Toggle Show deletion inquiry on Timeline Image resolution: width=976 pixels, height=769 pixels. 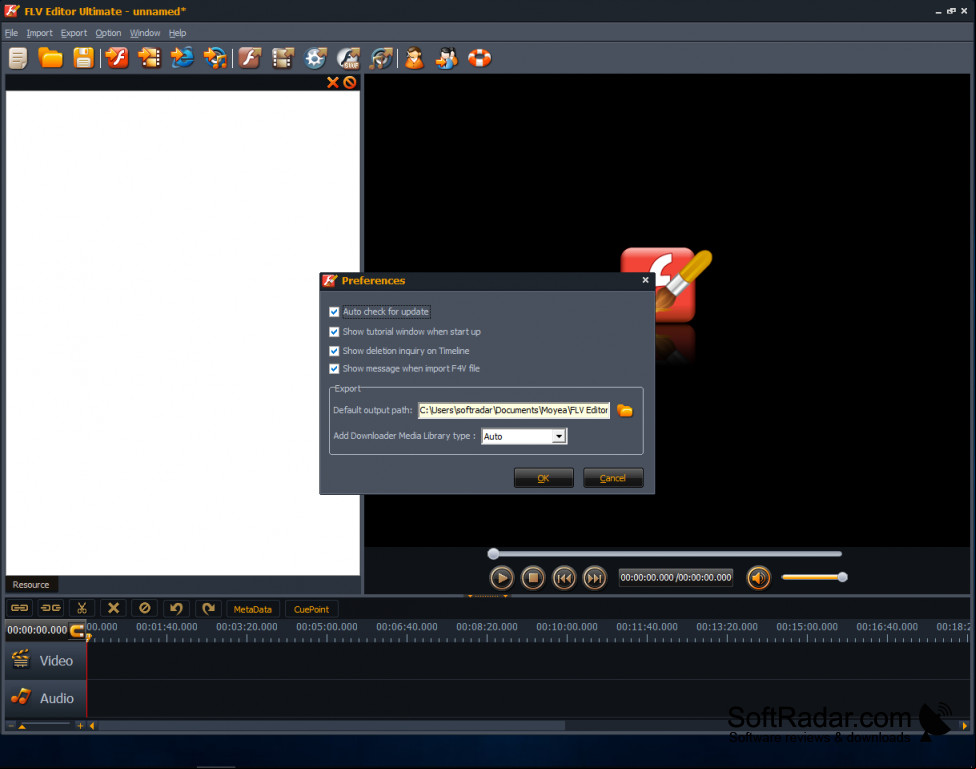[x=334, y=351]
